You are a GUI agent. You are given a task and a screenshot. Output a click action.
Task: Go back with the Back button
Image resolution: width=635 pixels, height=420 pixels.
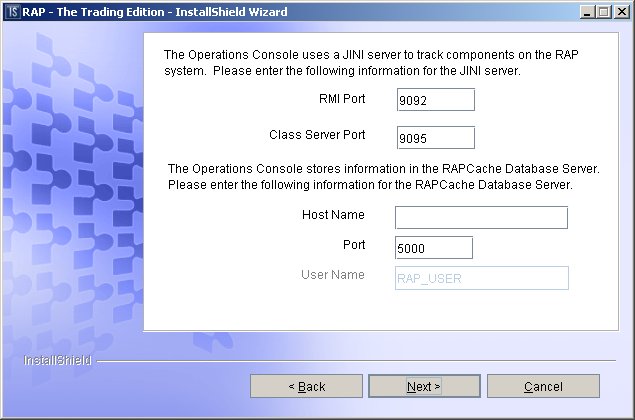[306, 386]
